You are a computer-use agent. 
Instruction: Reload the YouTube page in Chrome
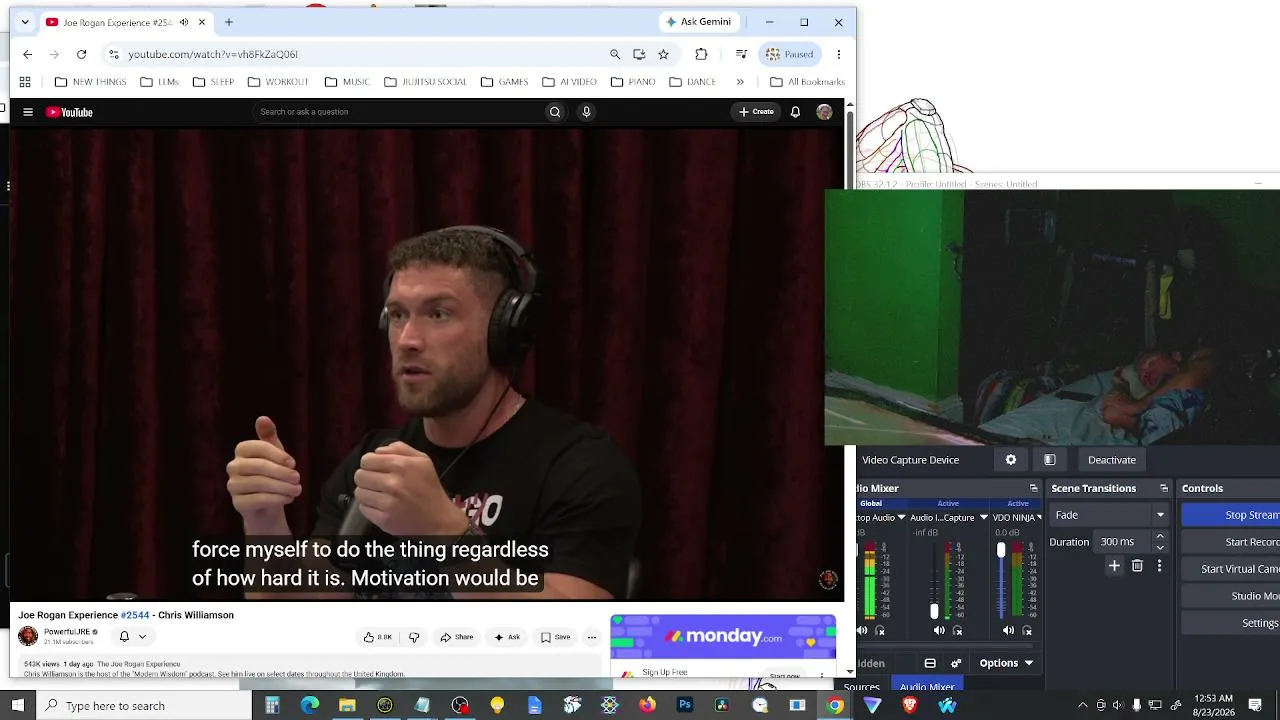81,54
